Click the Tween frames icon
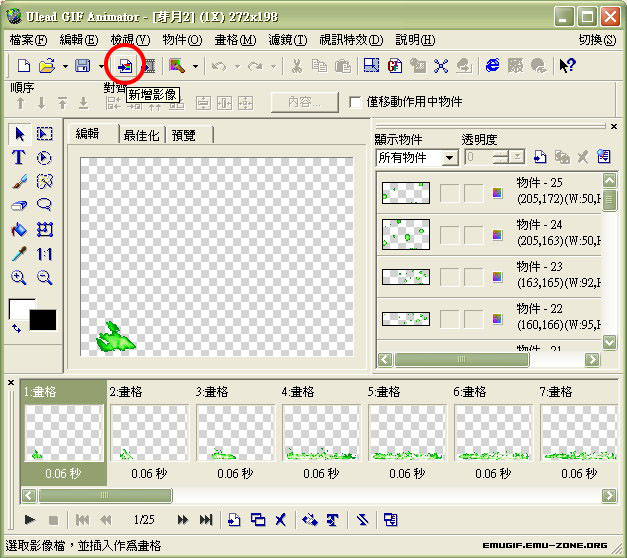 click(310, 520)
